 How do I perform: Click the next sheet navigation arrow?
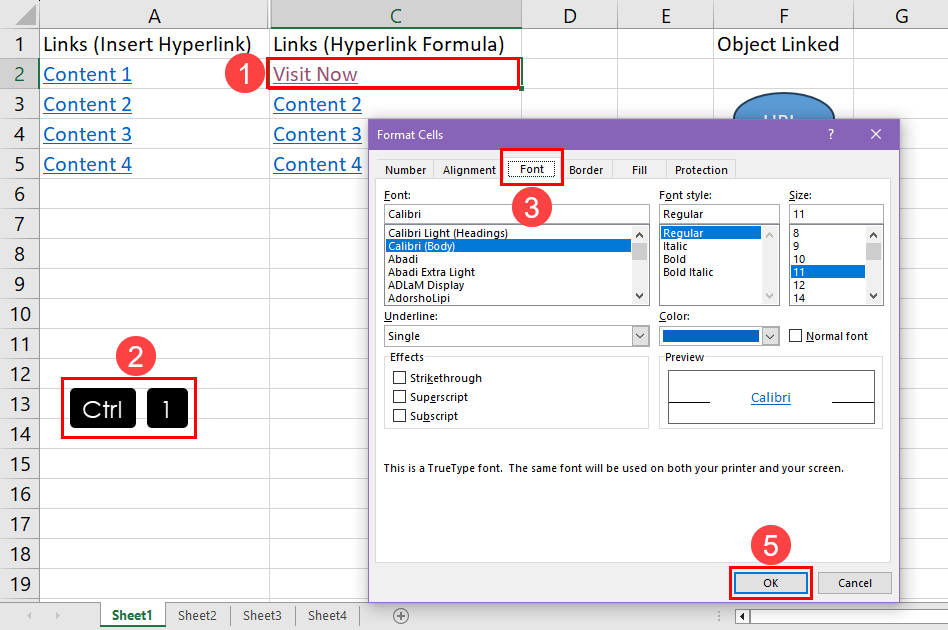tap(57, 615)
